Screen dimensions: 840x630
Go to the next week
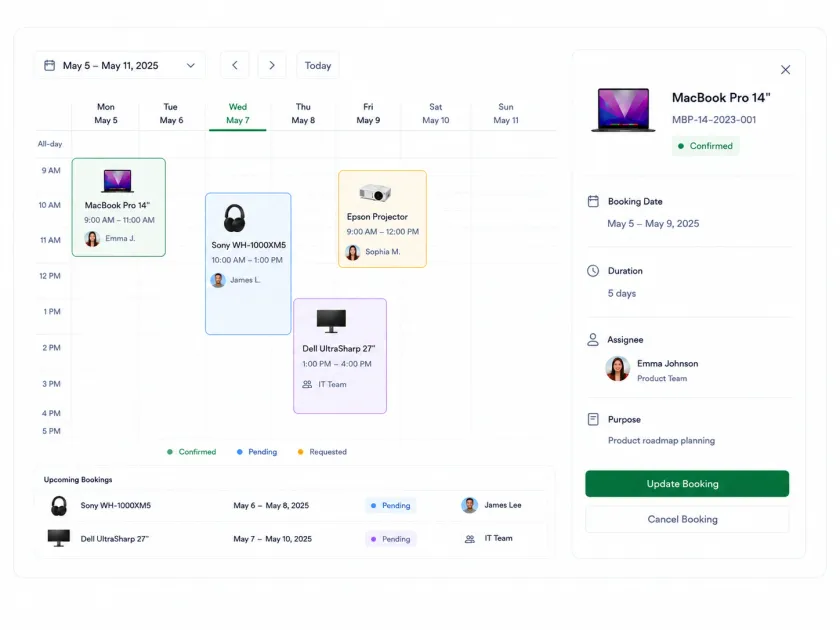click(272, 65)
